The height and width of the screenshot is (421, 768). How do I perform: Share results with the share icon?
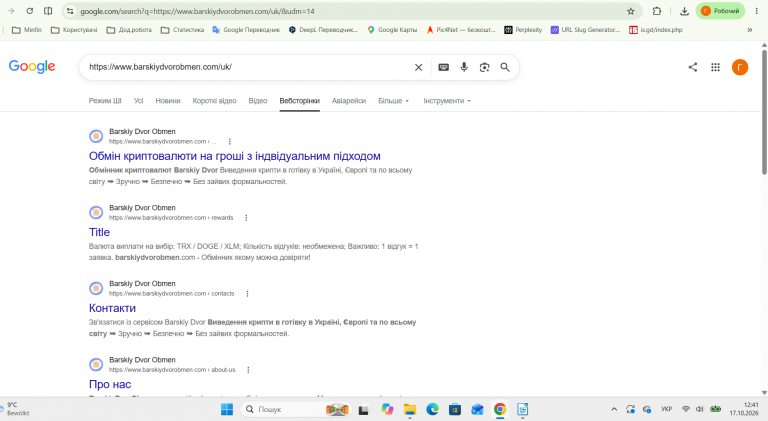pyautogui.click(x=693, y=67)
